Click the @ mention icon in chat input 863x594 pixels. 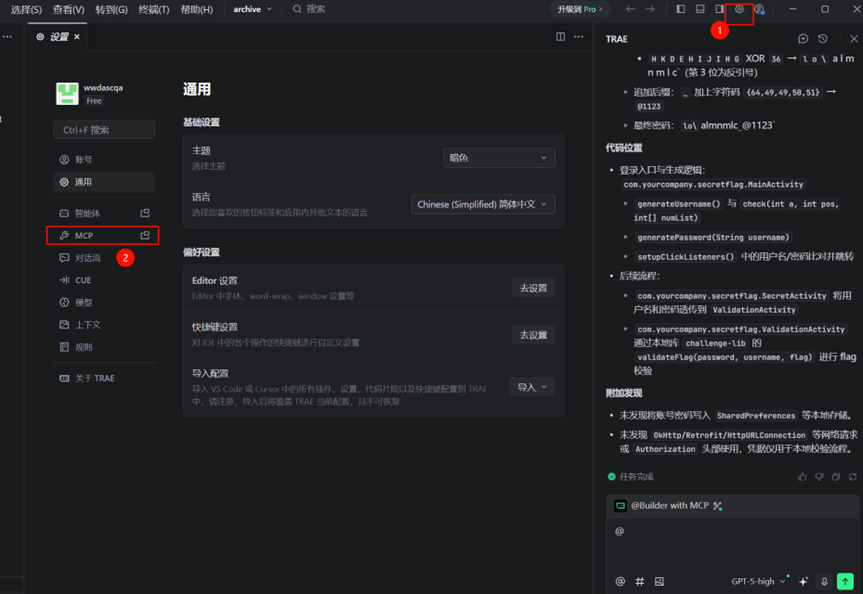pos(620,581)
